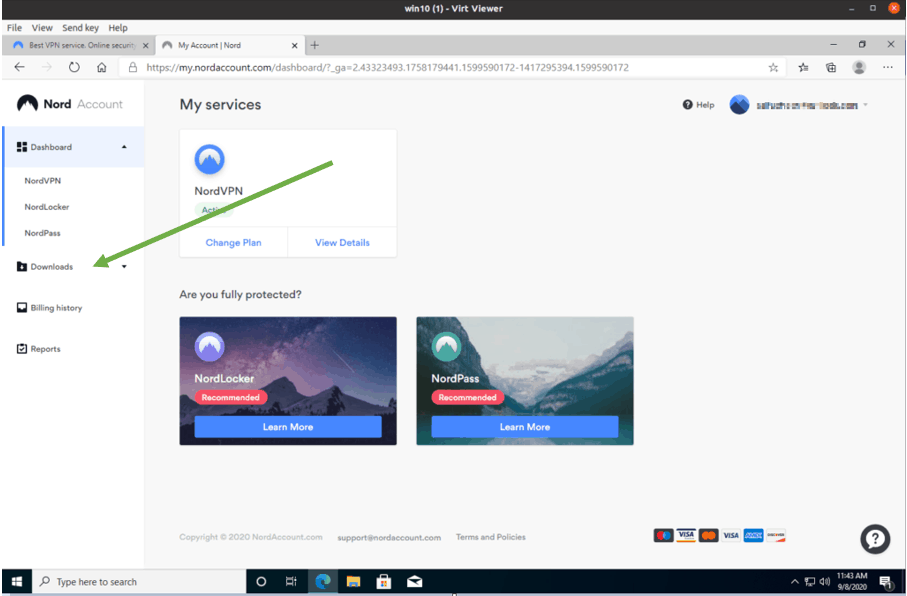Image resolution: width=907 pixels, height=596 pixels.
Task: Select NordLocker in the sidebar
Action: click(x=46, y=207)
